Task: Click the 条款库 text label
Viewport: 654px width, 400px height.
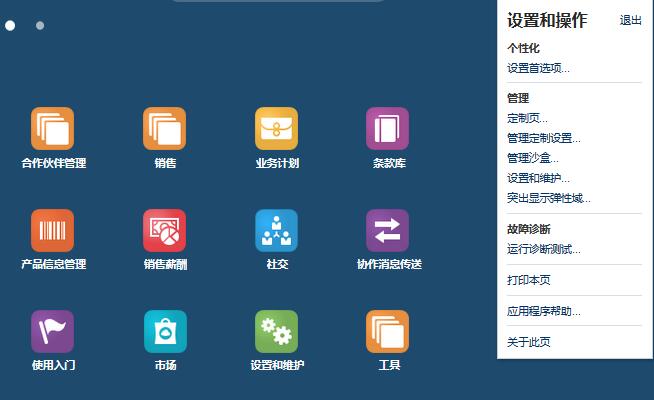Action: point(389,163)
